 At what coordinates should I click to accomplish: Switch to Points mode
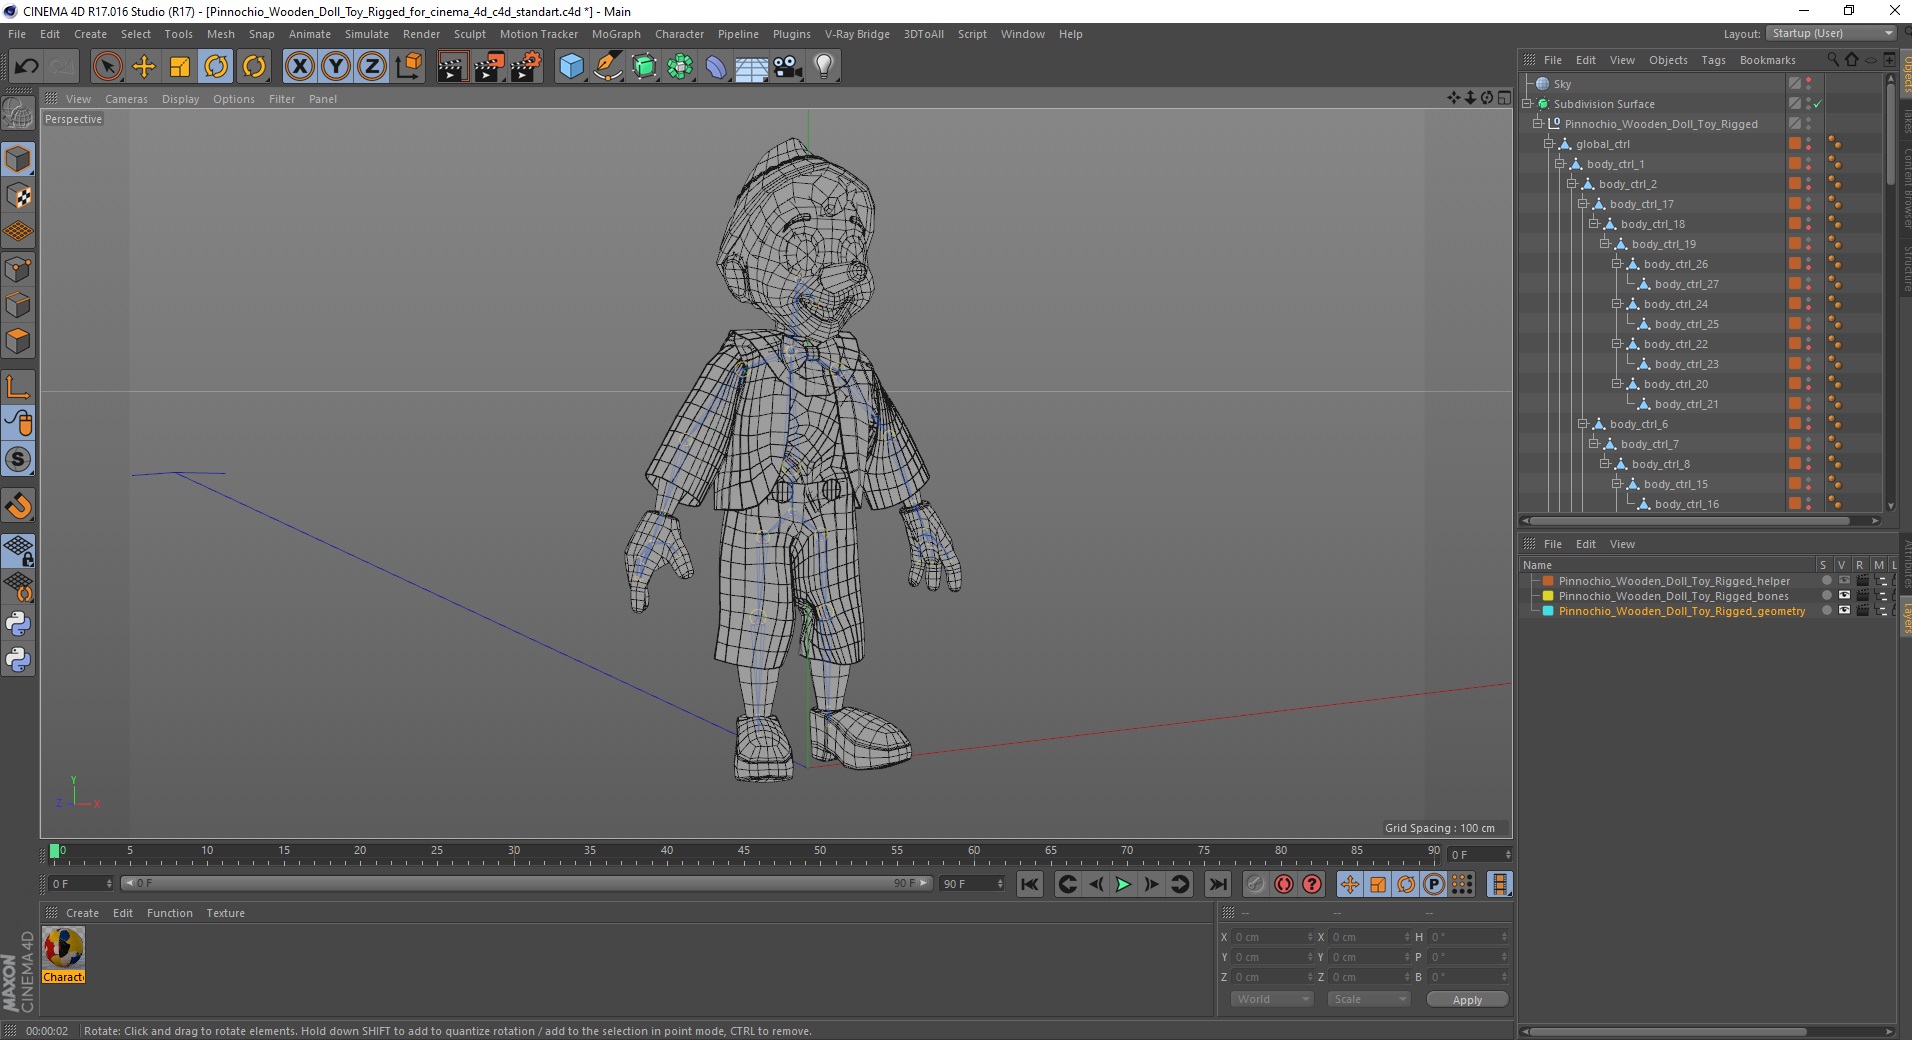pos(18,269)
